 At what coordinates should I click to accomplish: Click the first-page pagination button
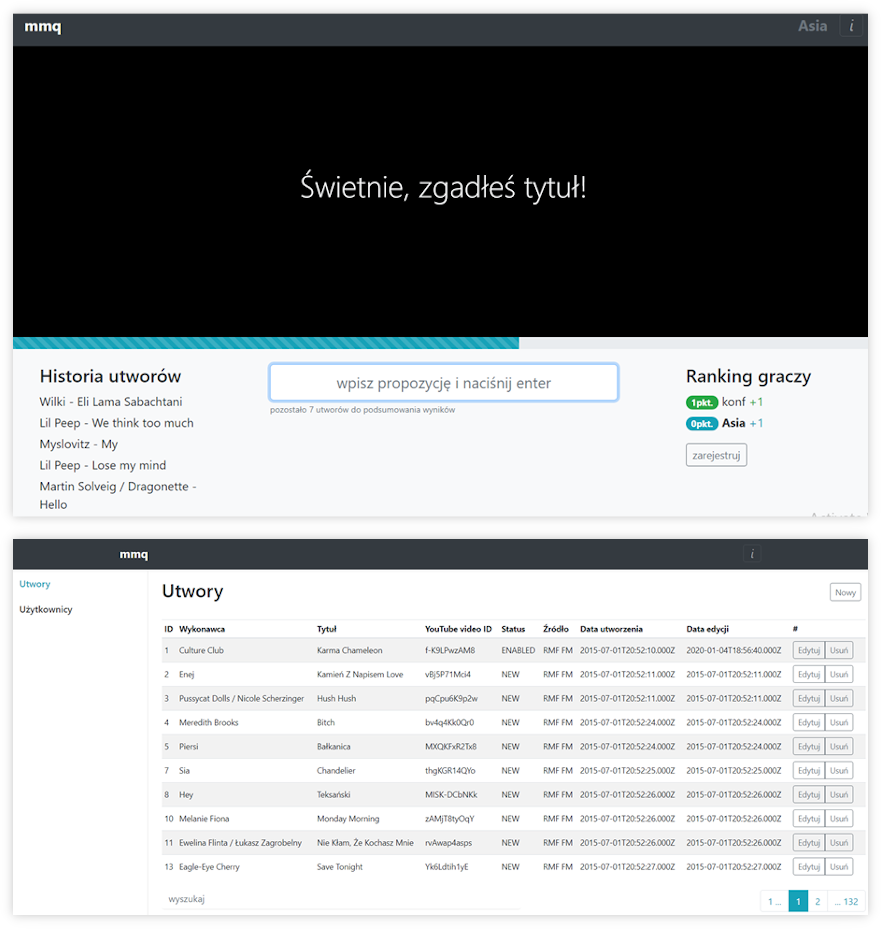click(774, 901)
